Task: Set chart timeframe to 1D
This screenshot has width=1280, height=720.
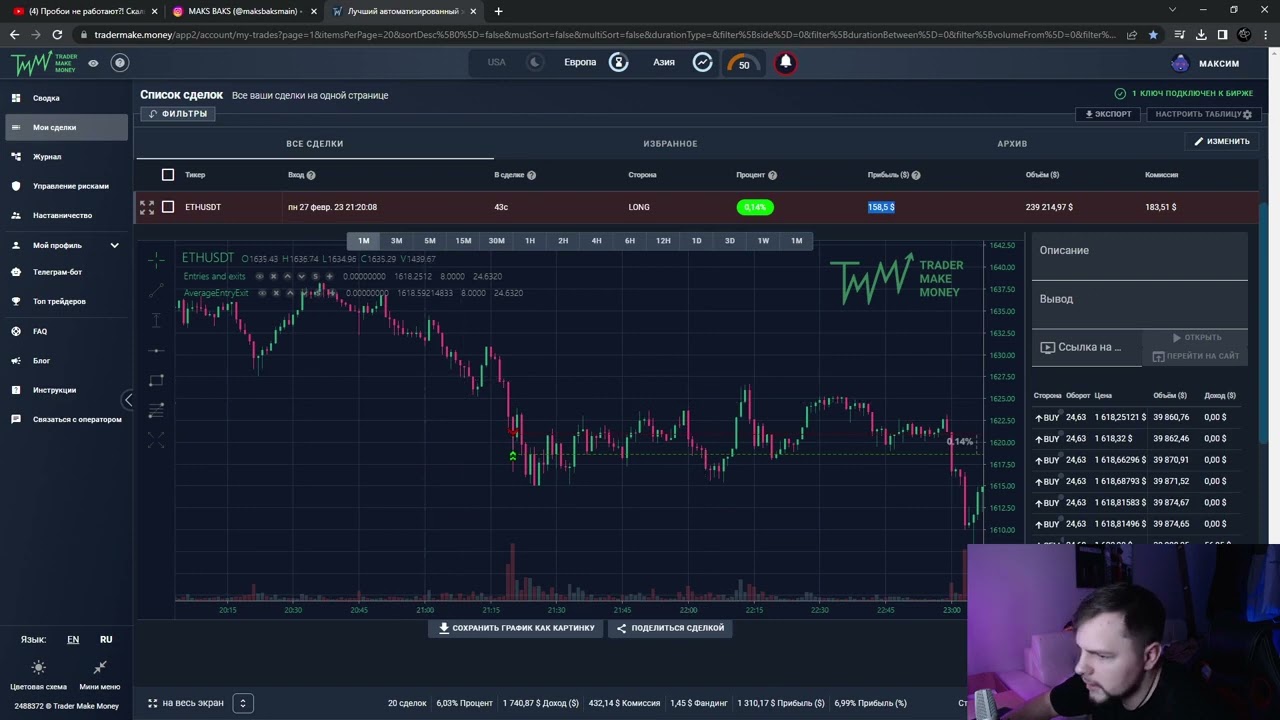Action: 696,241
